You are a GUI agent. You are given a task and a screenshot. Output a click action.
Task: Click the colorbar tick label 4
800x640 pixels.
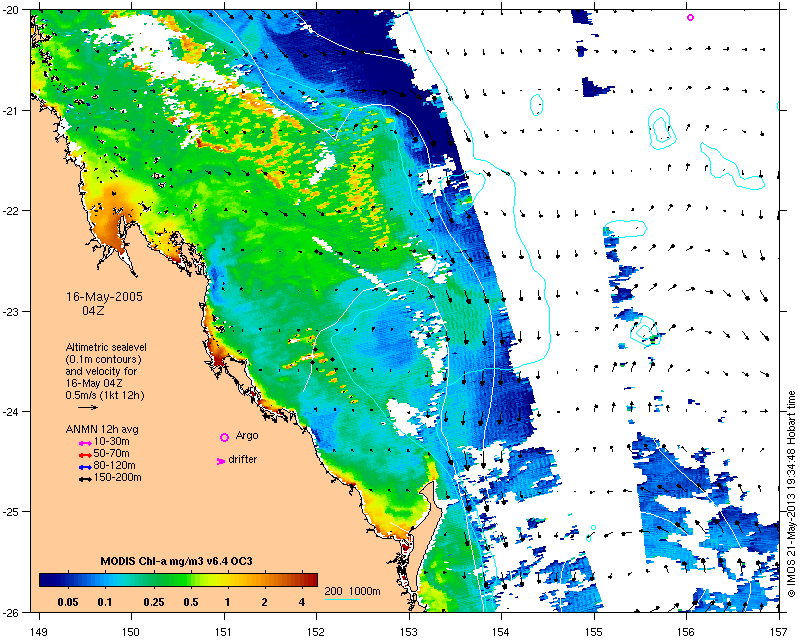pyautogui.click(x=302, y=602)
